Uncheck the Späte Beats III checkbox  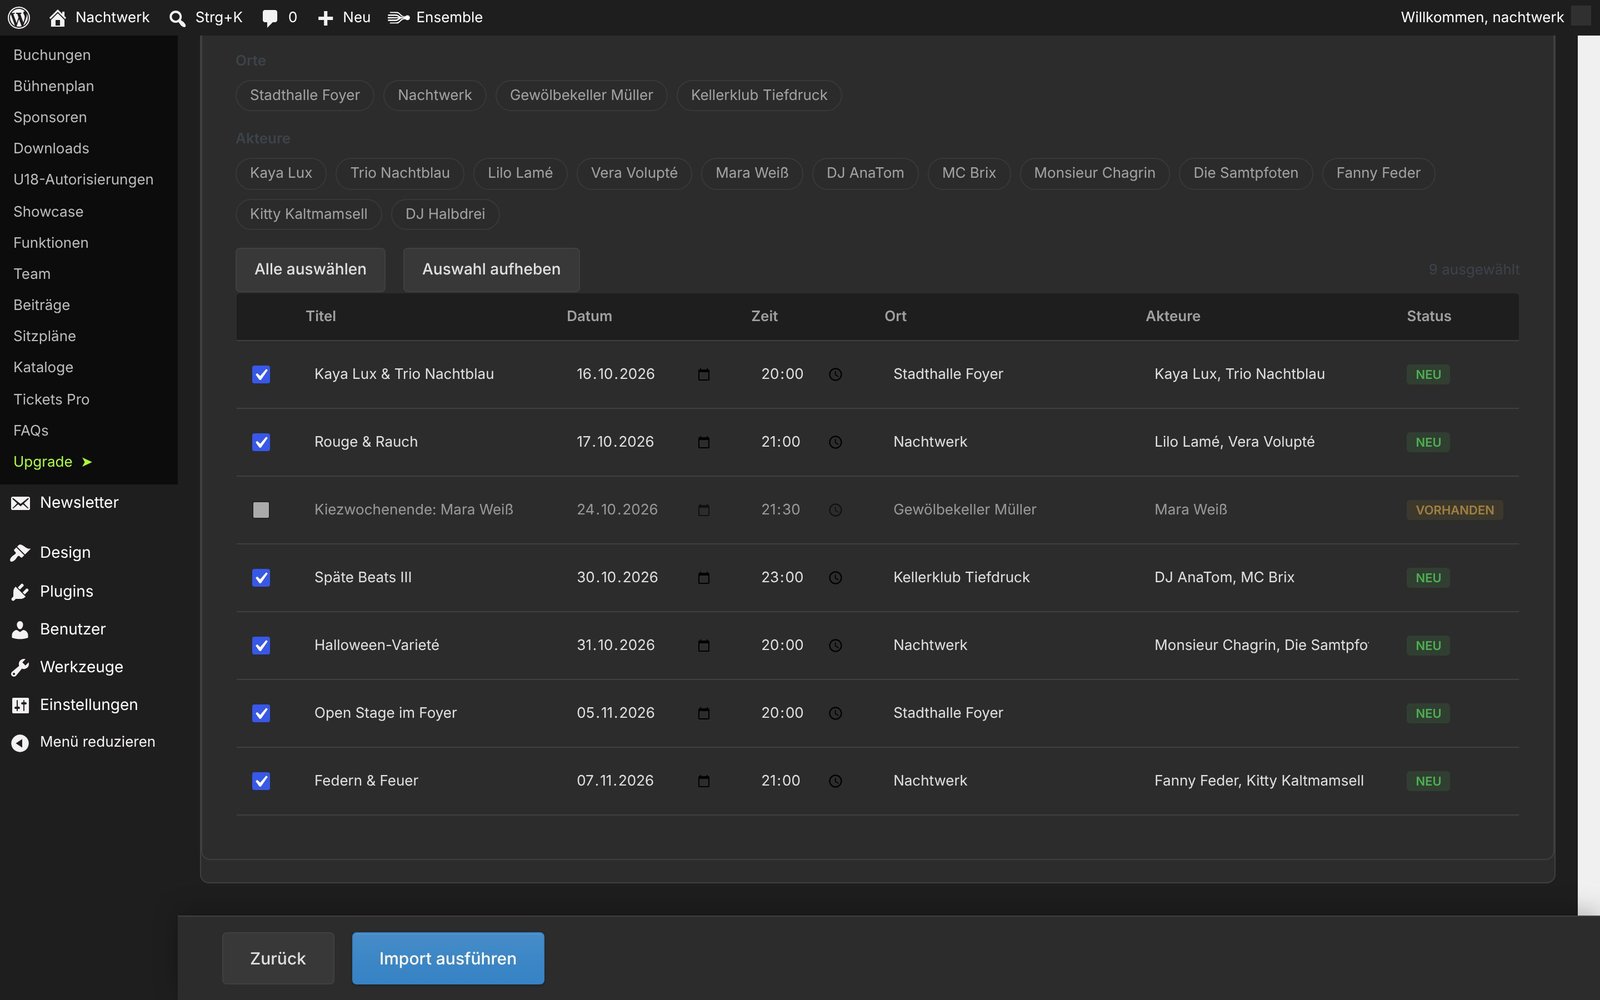(x=261, y=578)
